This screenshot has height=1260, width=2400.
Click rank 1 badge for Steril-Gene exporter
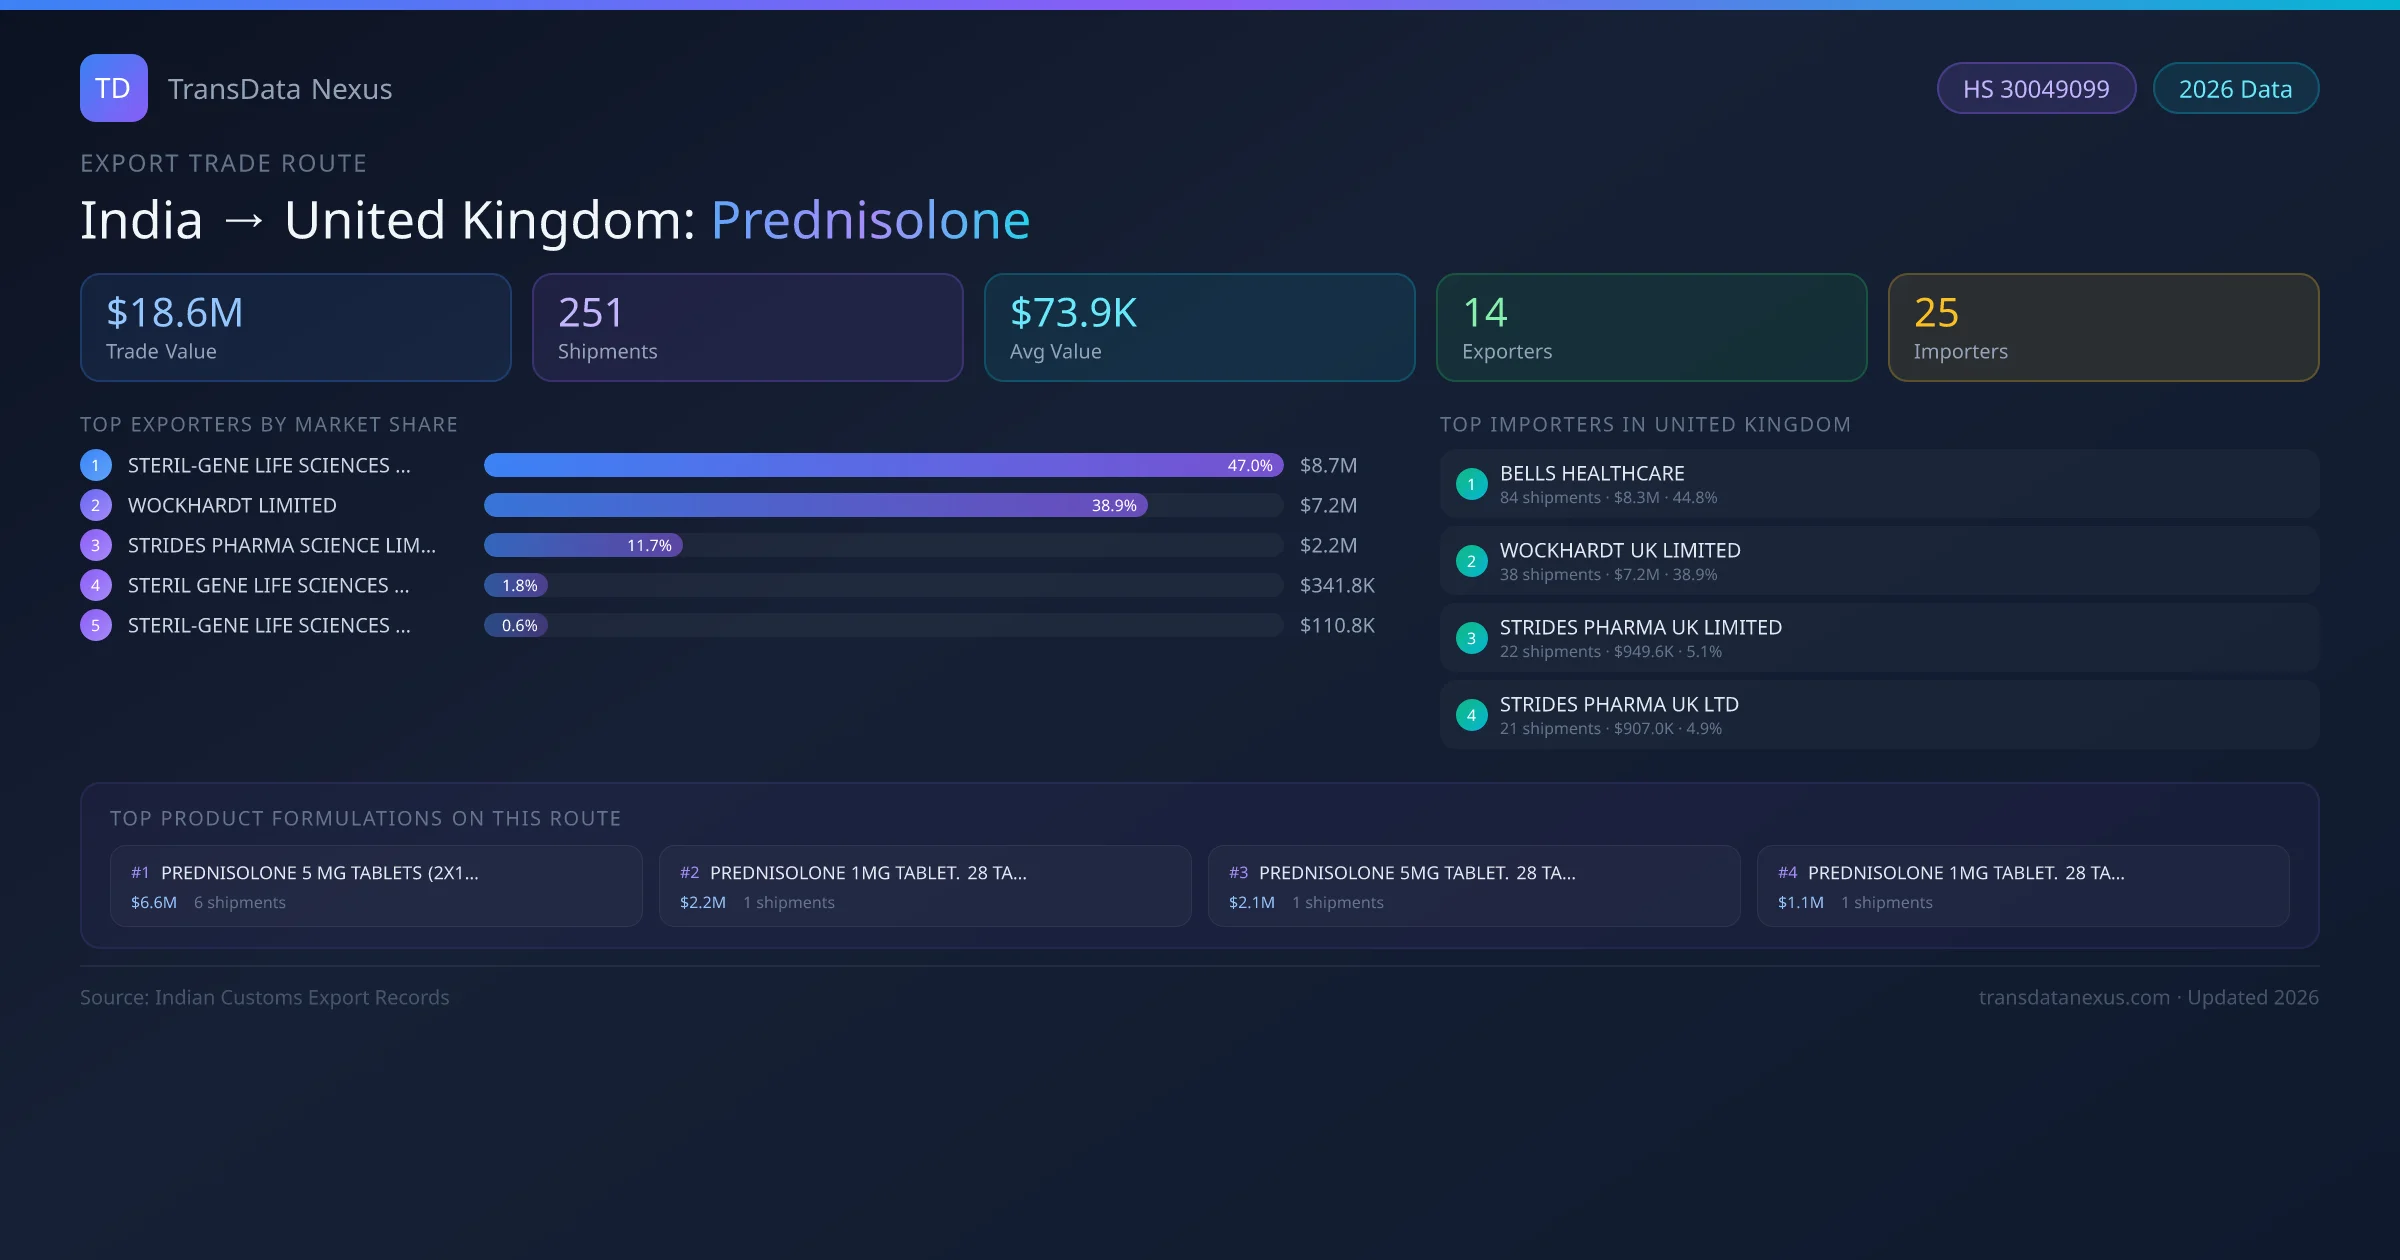(96, 465)
